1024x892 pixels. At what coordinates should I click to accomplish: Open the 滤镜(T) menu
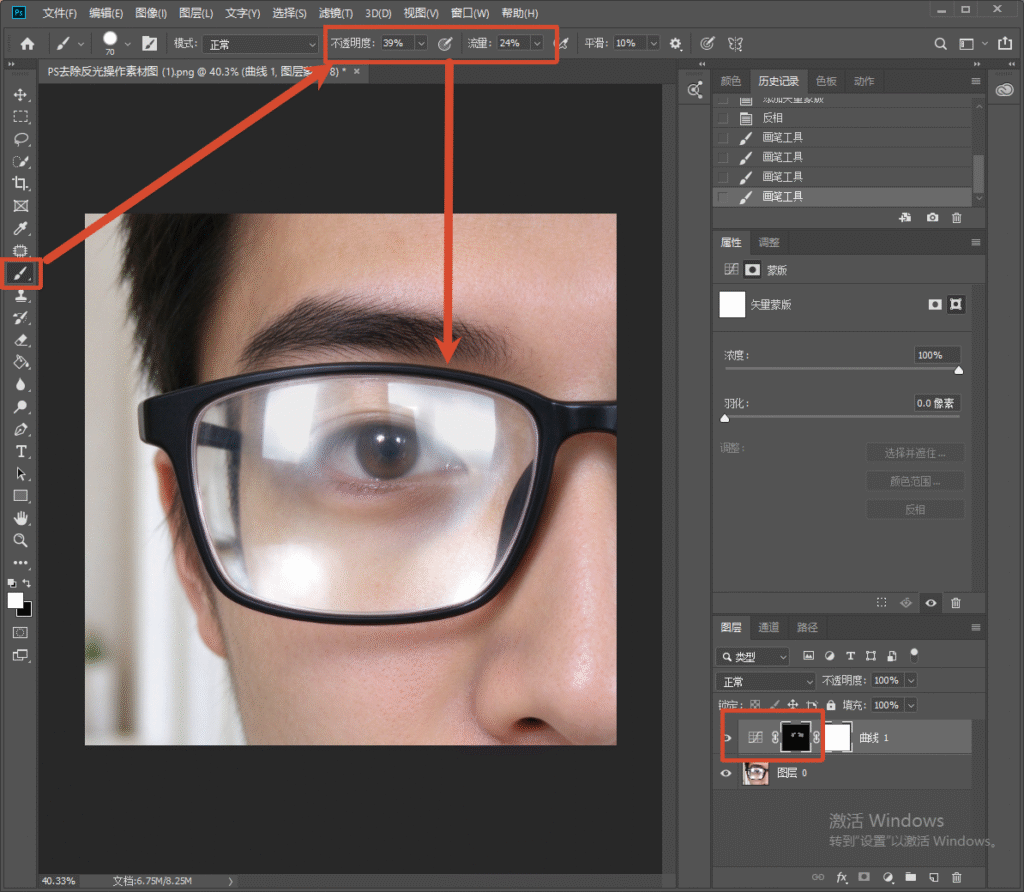click(x=336, y=13)
